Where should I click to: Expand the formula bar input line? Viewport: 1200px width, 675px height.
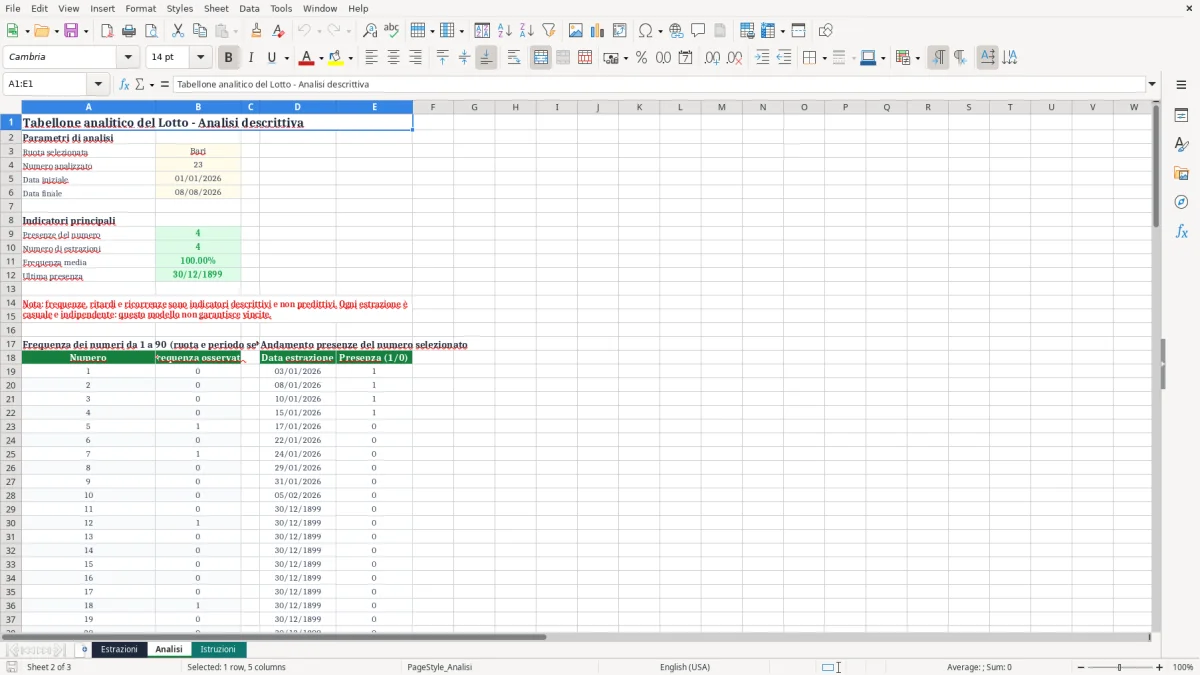1152,85
